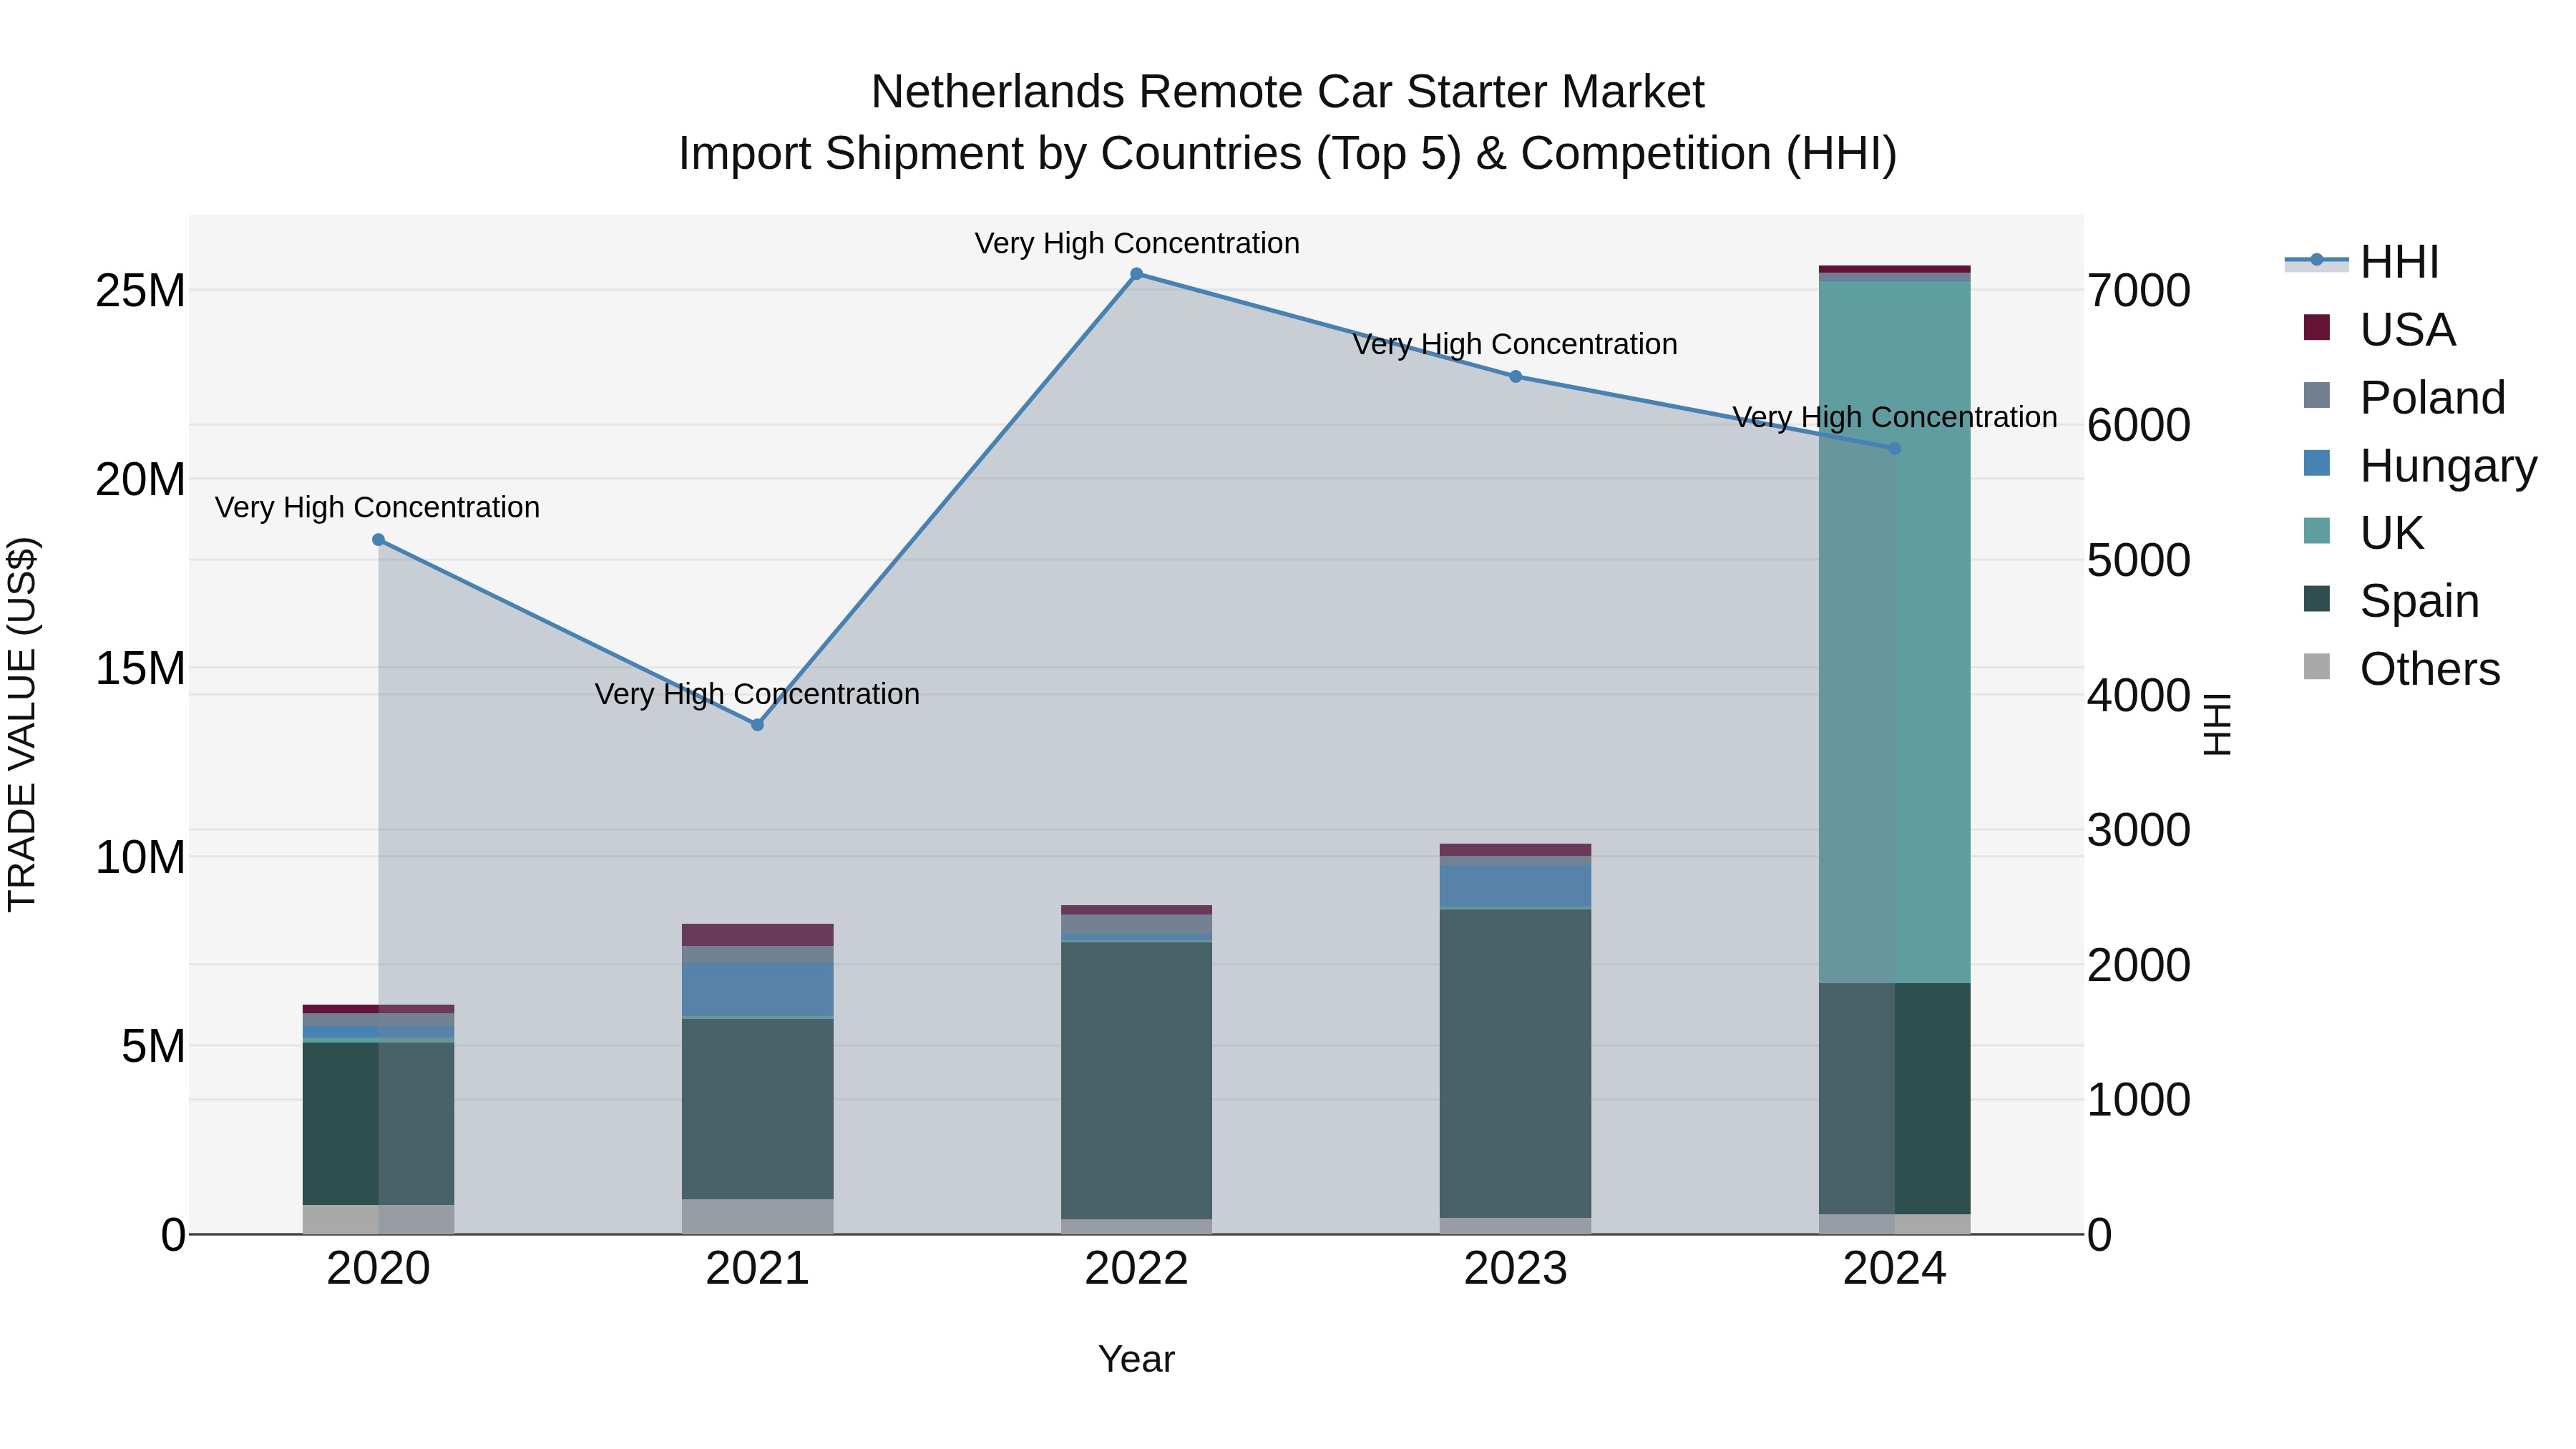This screenshot has width=2576, height=1449.
Task: Toggle the USA legend entry
Action: coord(2379,329)
